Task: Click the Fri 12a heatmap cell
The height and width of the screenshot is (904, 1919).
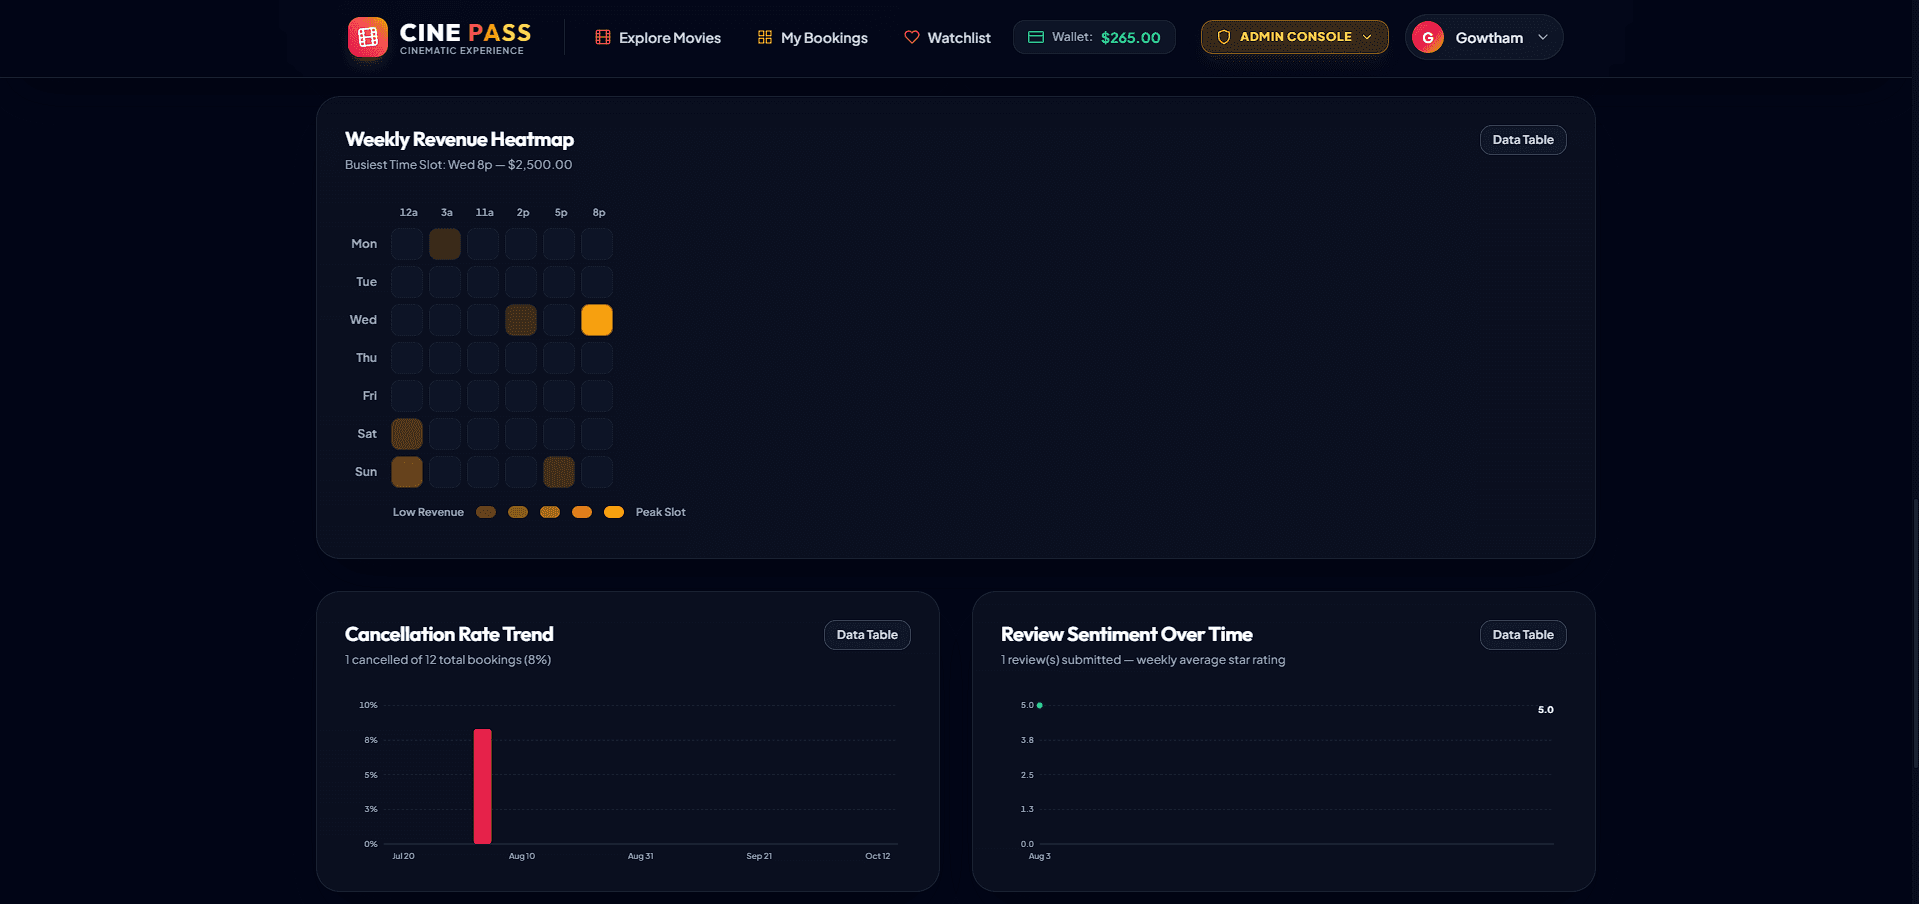Action: (407, 396)
